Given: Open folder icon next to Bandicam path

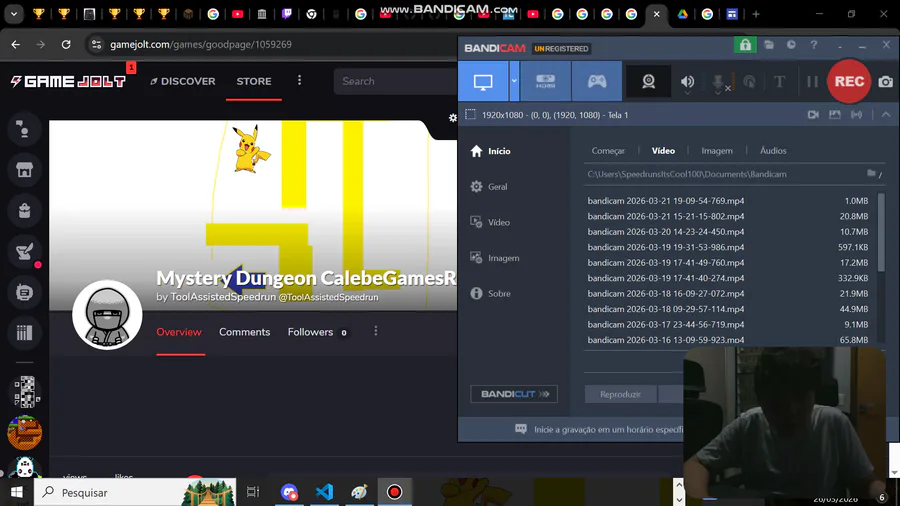Looking at the screenshot, I should (871, 173).
